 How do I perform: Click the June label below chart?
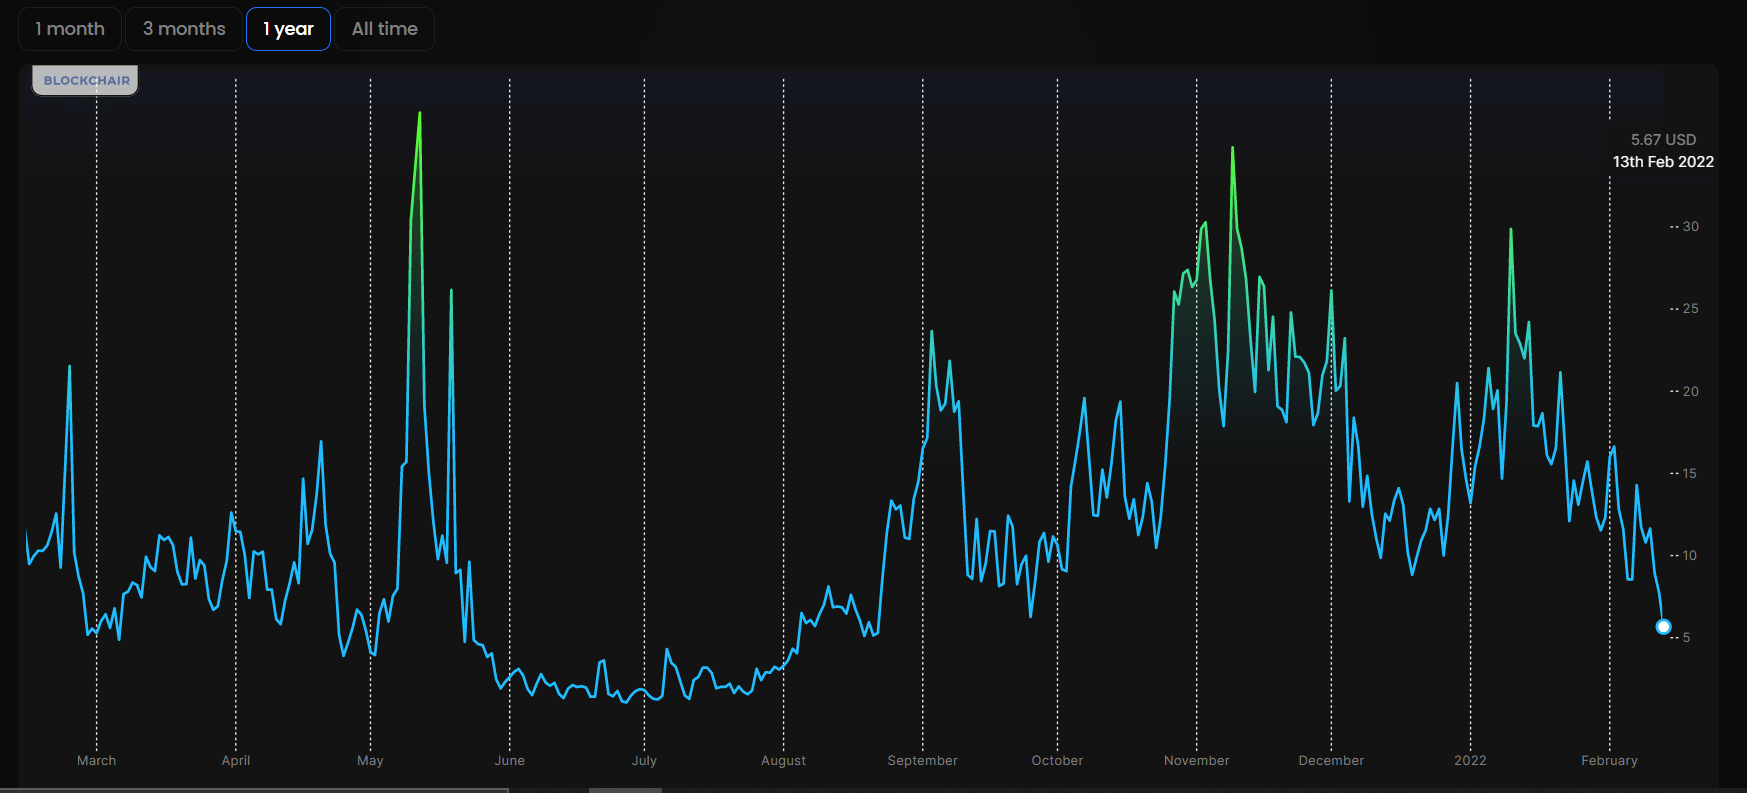[x=510, y=760]
